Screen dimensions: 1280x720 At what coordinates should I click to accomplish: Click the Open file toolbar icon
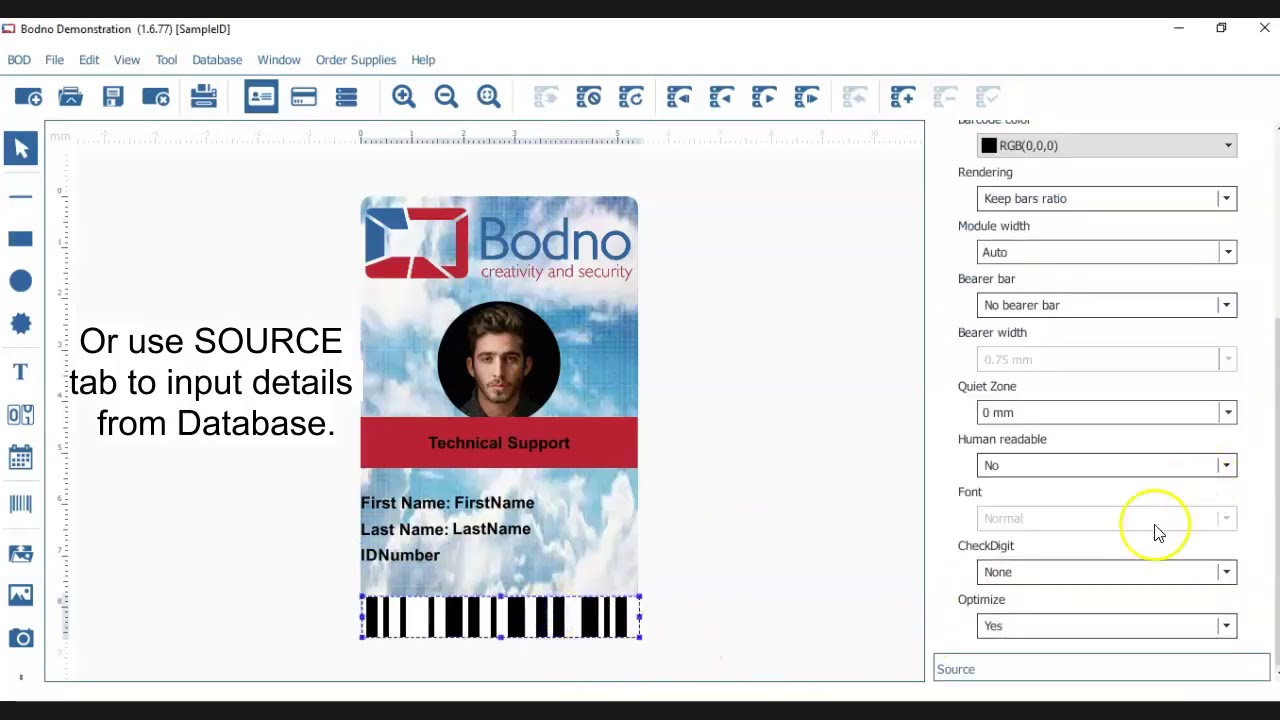tap(70, 97)
